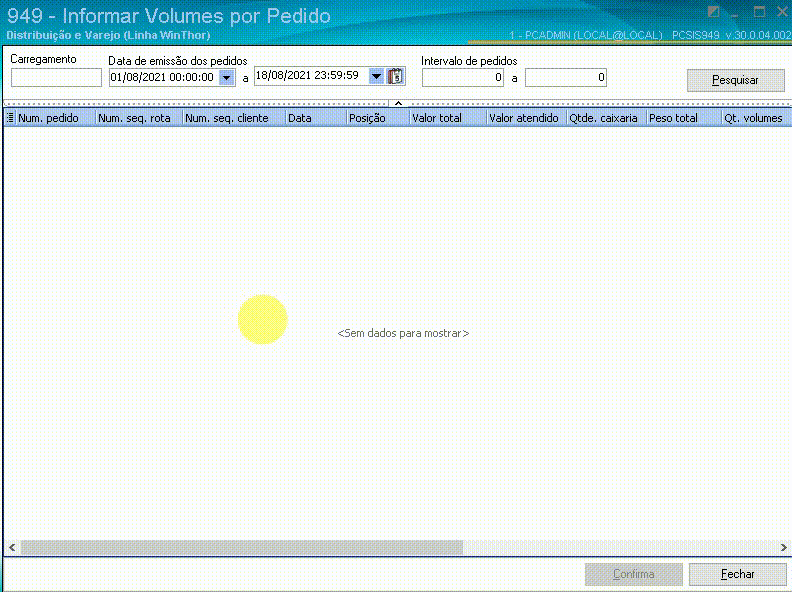Click the Fechar button

click(737, 574)
